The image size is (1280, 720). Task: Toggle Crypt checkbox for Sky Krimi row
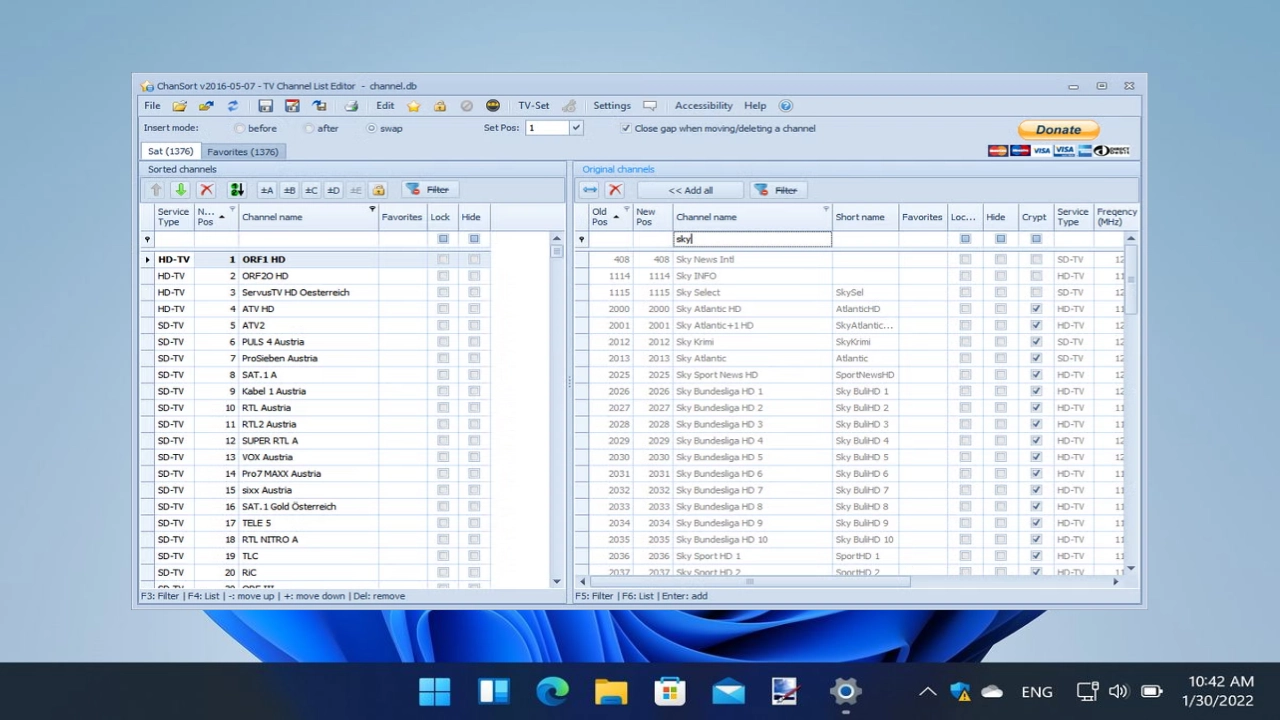coord(1036,342)
